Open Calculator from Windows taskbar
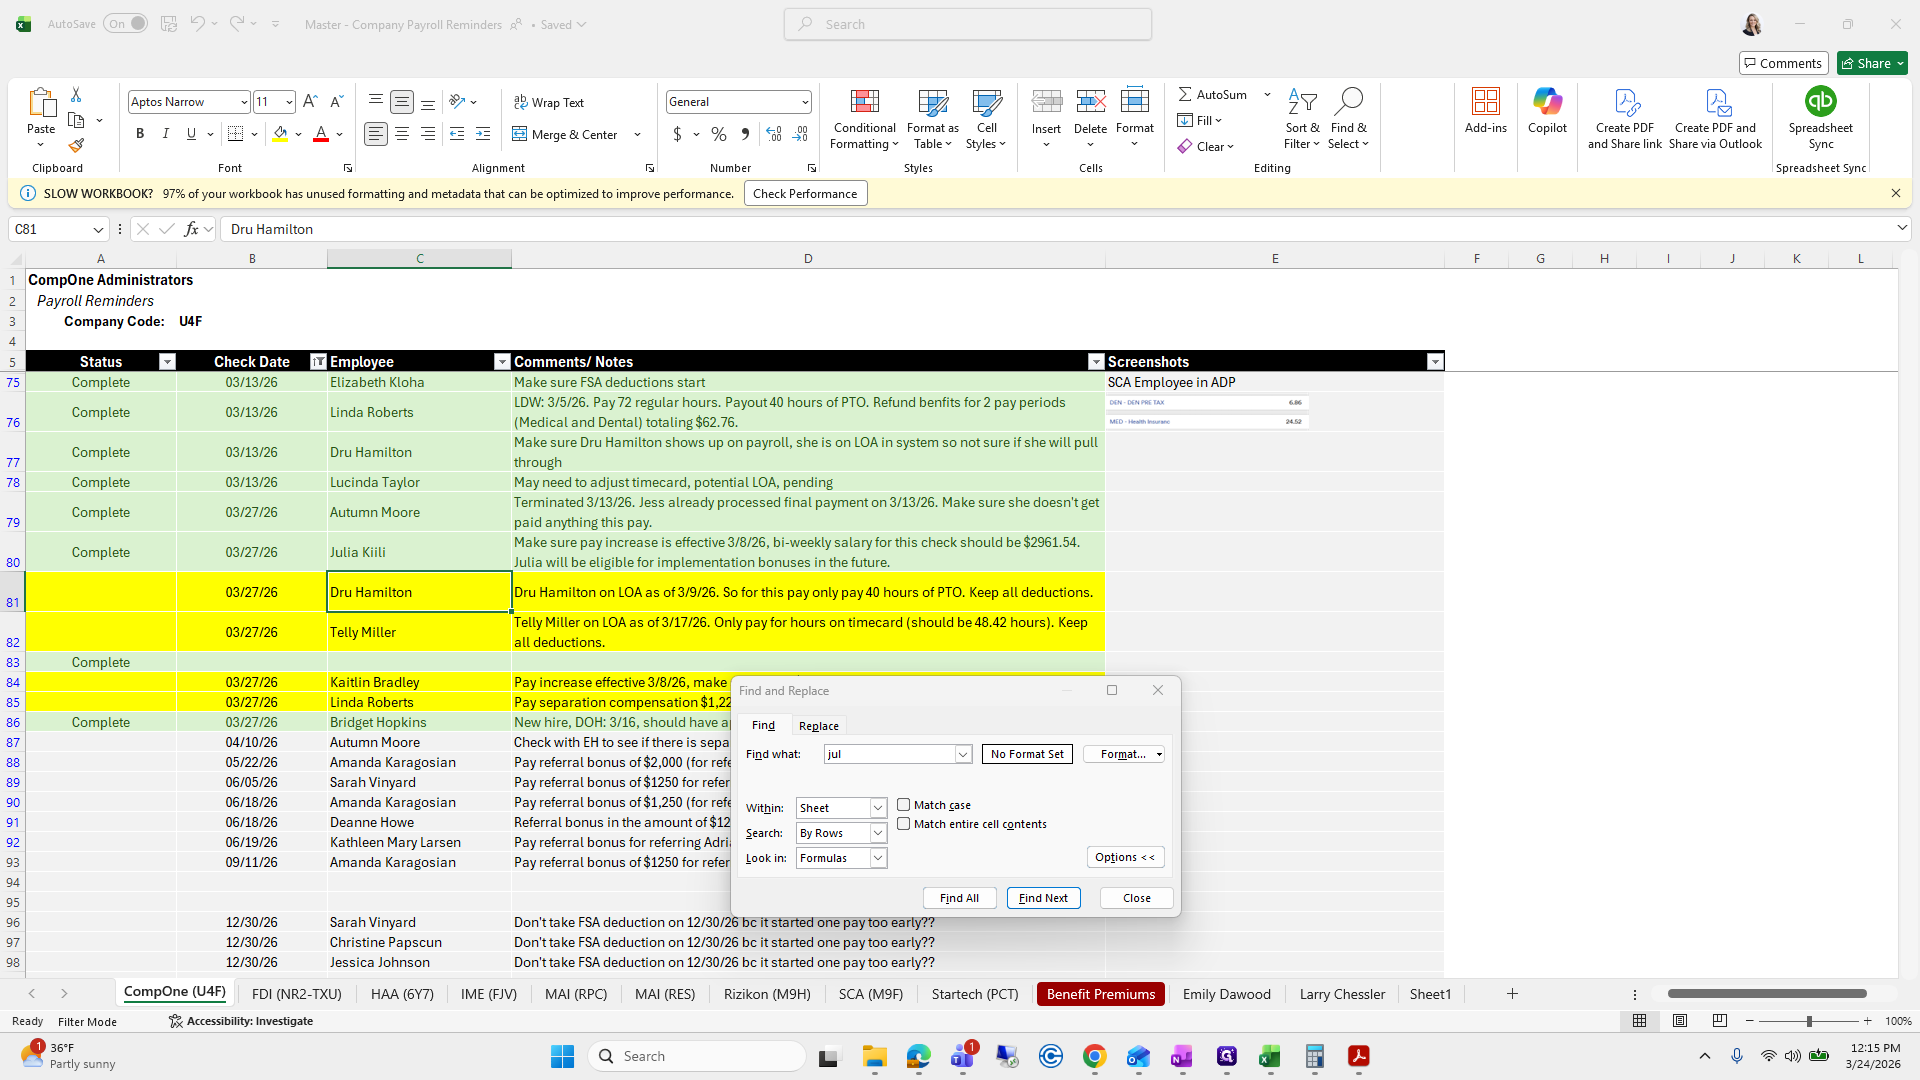 1314,1056
